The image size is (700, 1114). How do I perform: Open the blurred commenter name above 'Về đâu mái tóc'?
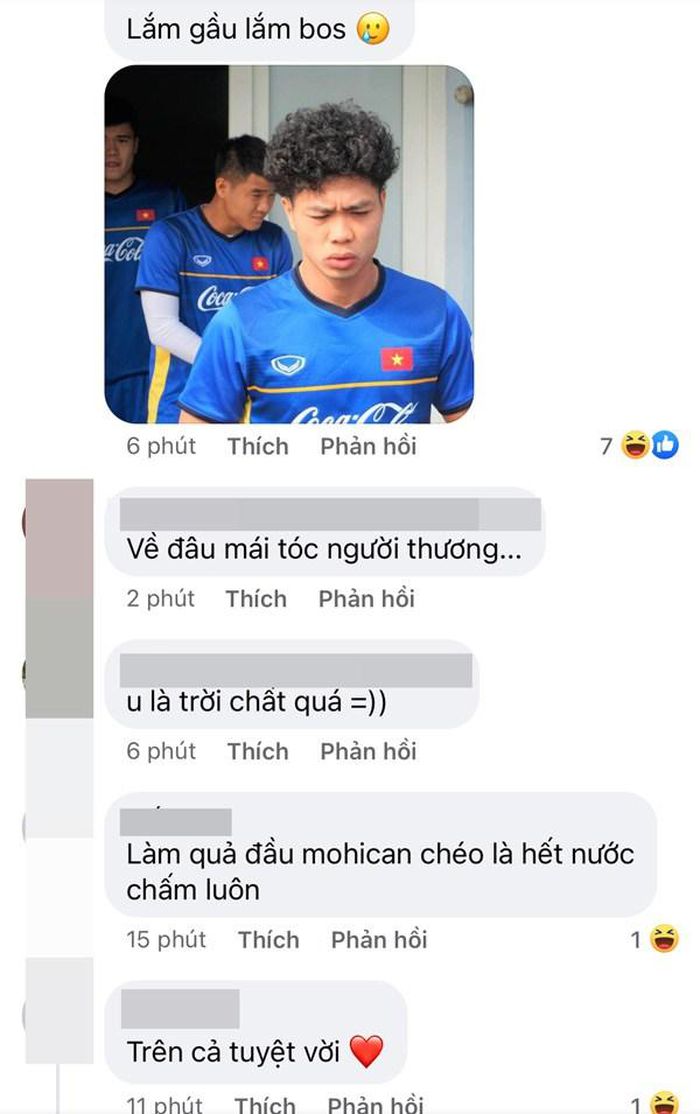click(330, 514)
